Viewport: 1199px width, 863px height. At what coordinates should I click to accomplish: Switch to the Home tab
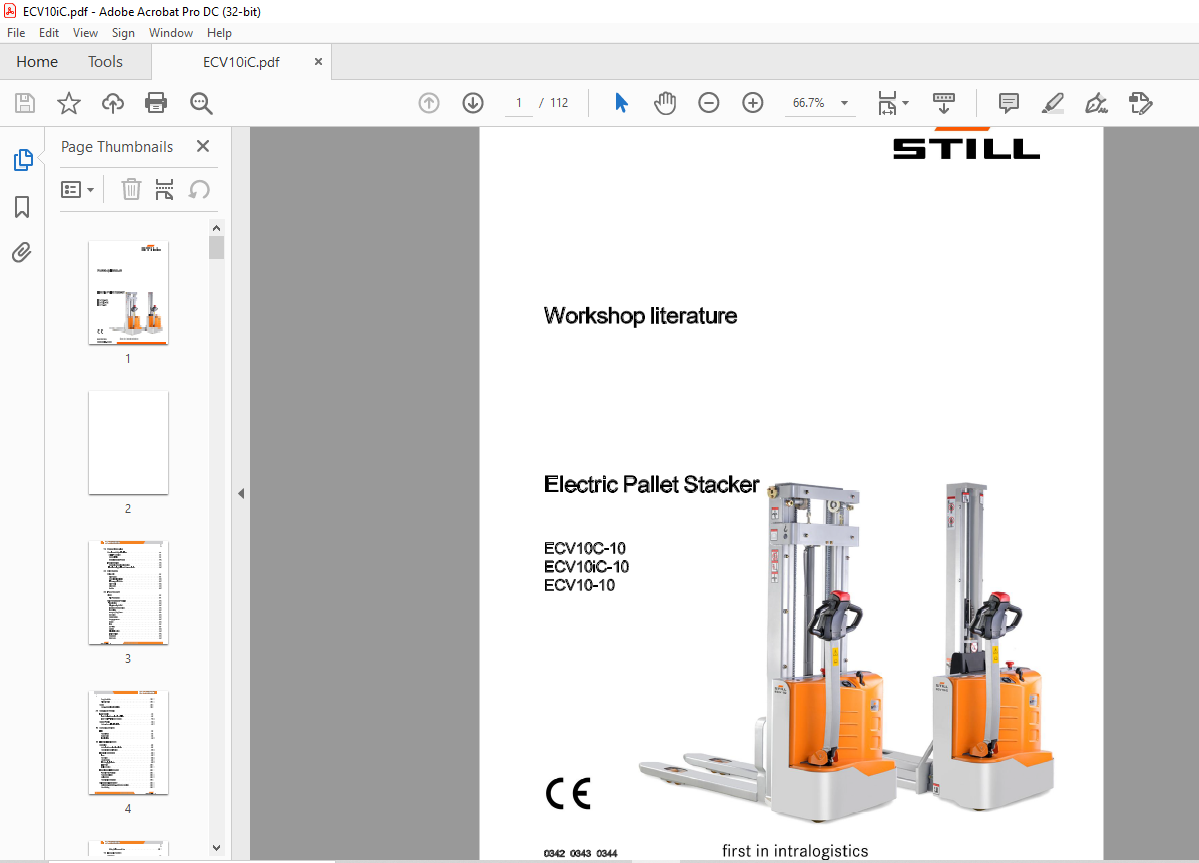(37, 62)
